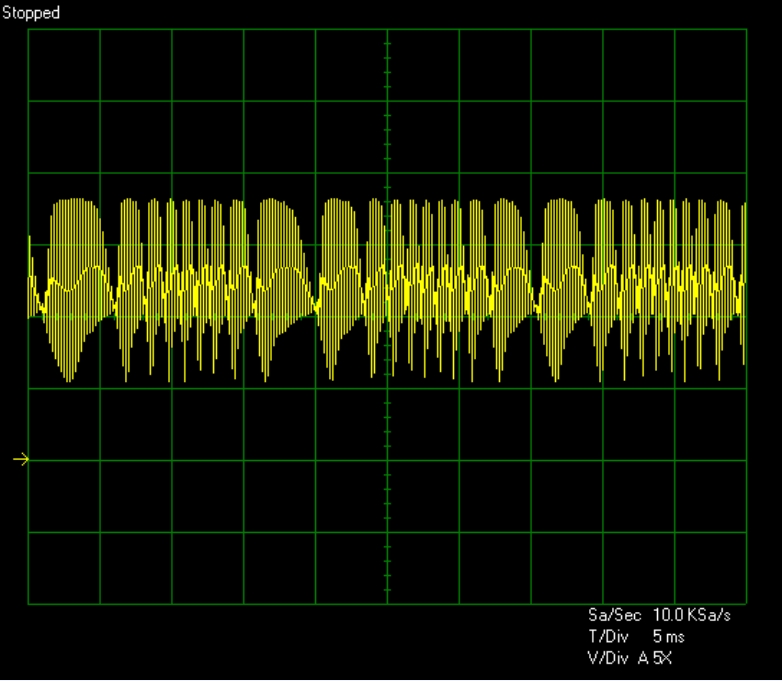The width and height of the screenshot is (782, 681).
Task: Click the 'Stopped' acquisition status label
Action: click(x=31, y=12)
